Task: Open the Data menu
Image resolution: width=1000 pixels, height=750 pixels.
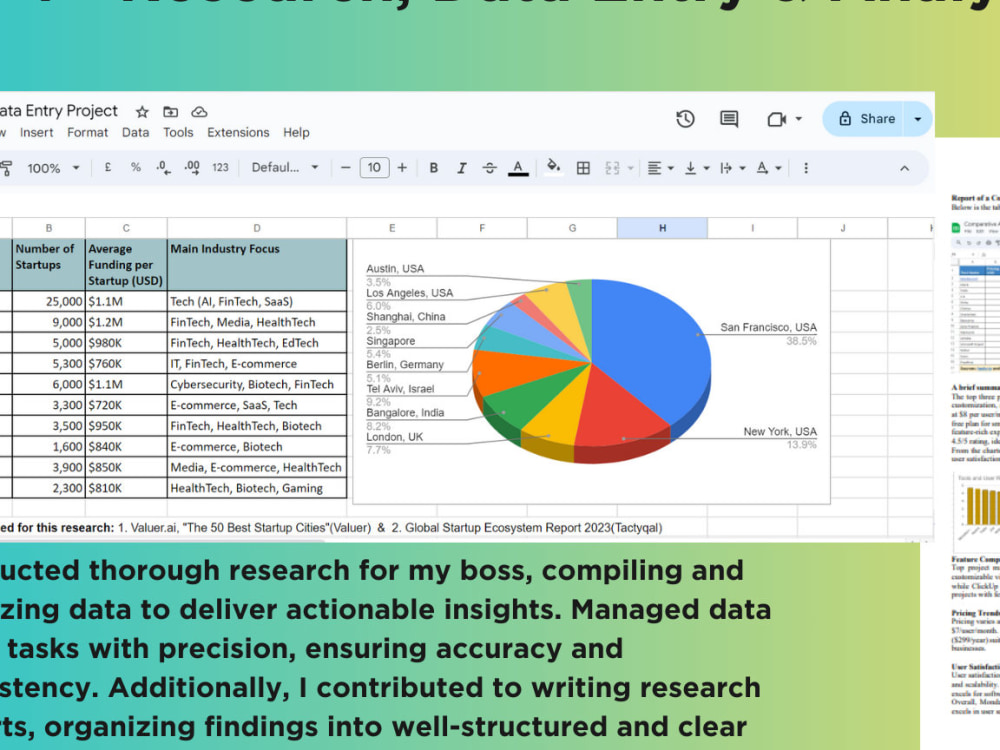Action: coord(135,133)
